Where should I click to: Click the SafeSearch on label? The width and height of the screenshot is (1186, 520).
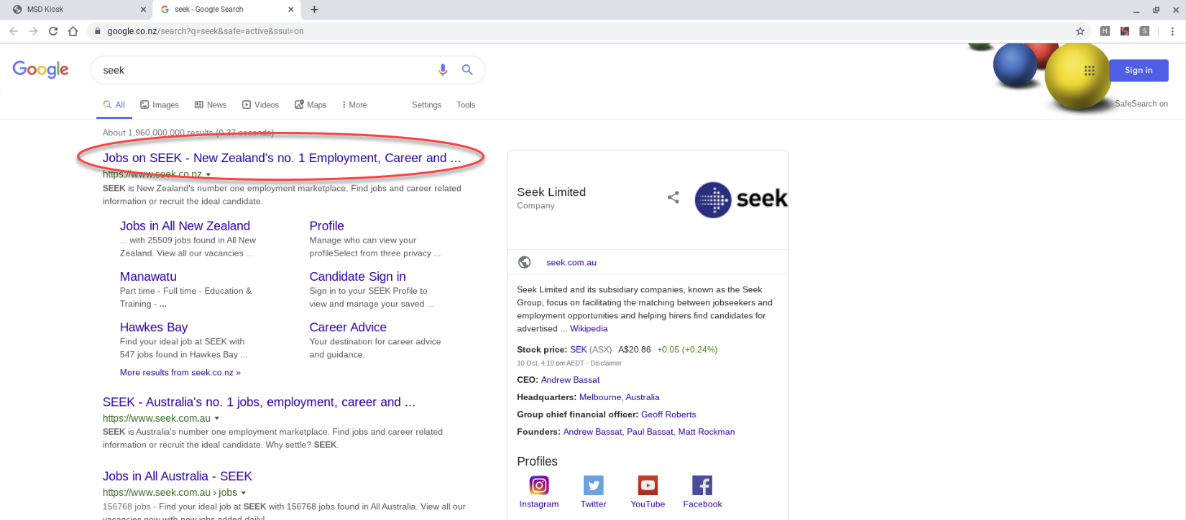(1141, 104)
